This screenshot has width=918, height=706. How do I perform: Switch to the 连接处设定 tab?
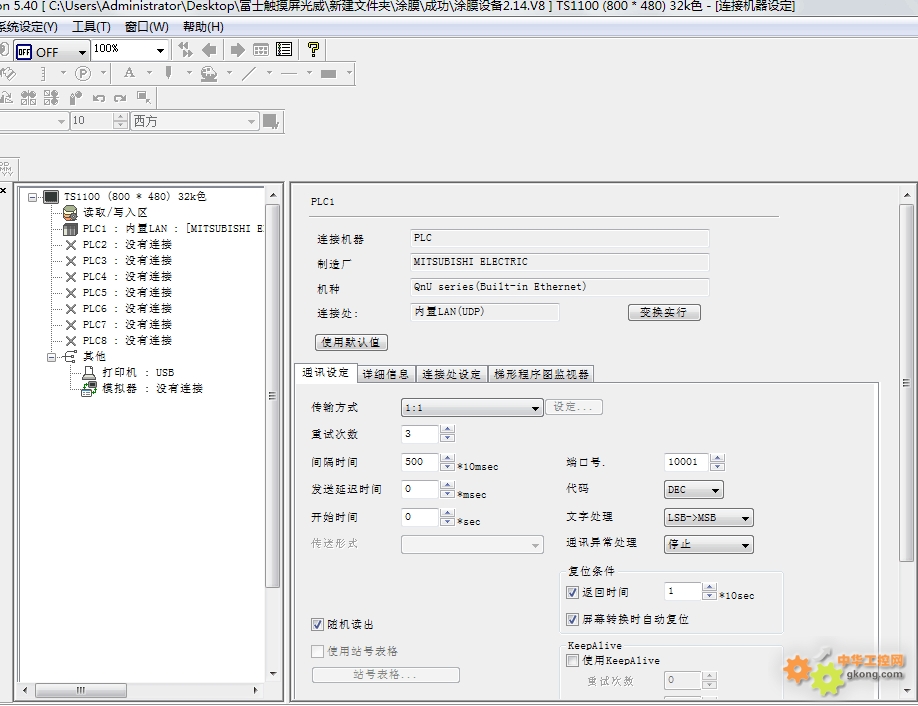pyautogui.click(x=451, y=374)
